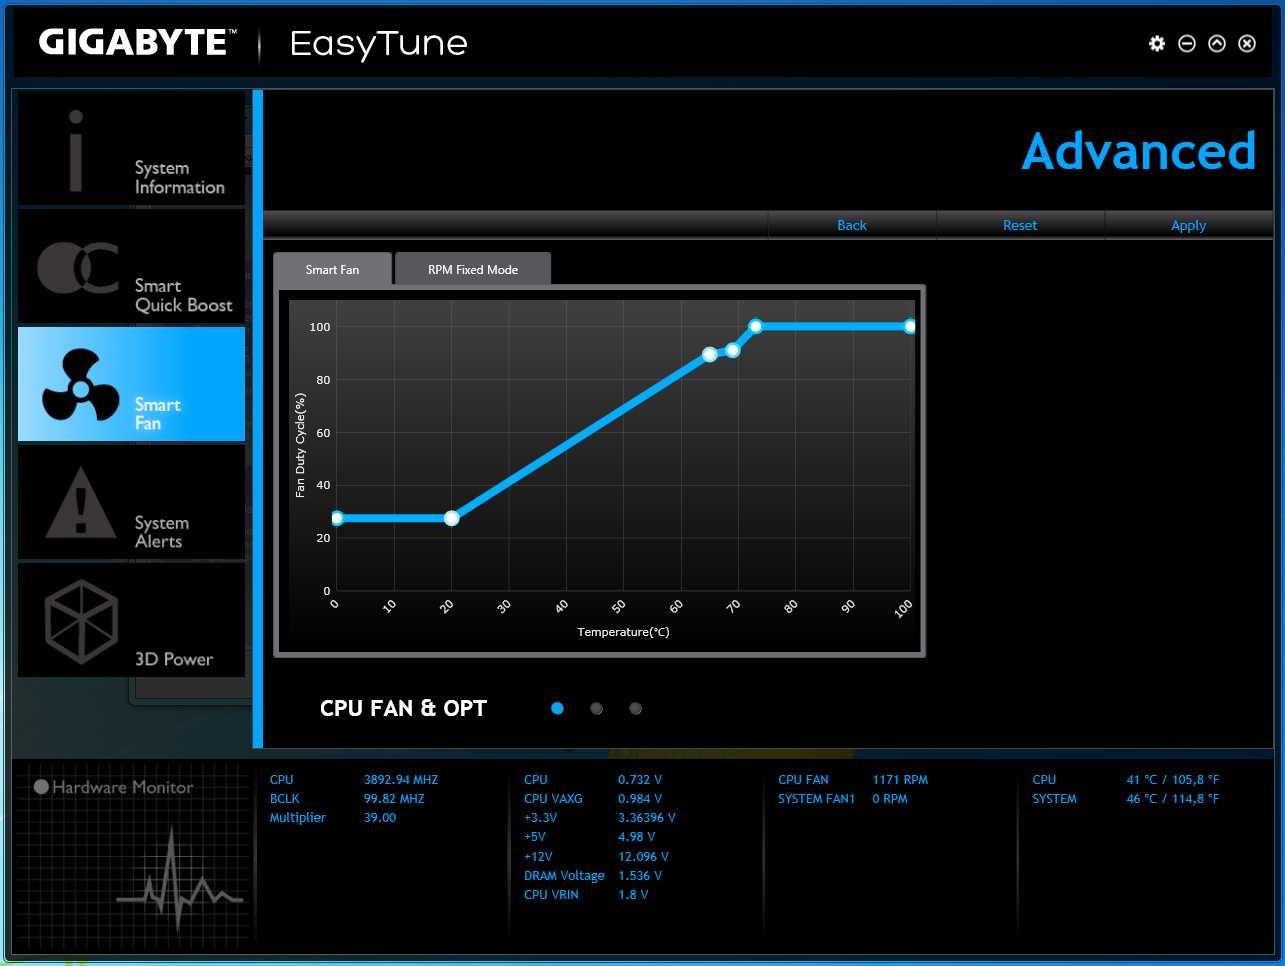Apply the fan curve settings
The height and width of the screenshot is (966, 1285).
(1188, 225)
